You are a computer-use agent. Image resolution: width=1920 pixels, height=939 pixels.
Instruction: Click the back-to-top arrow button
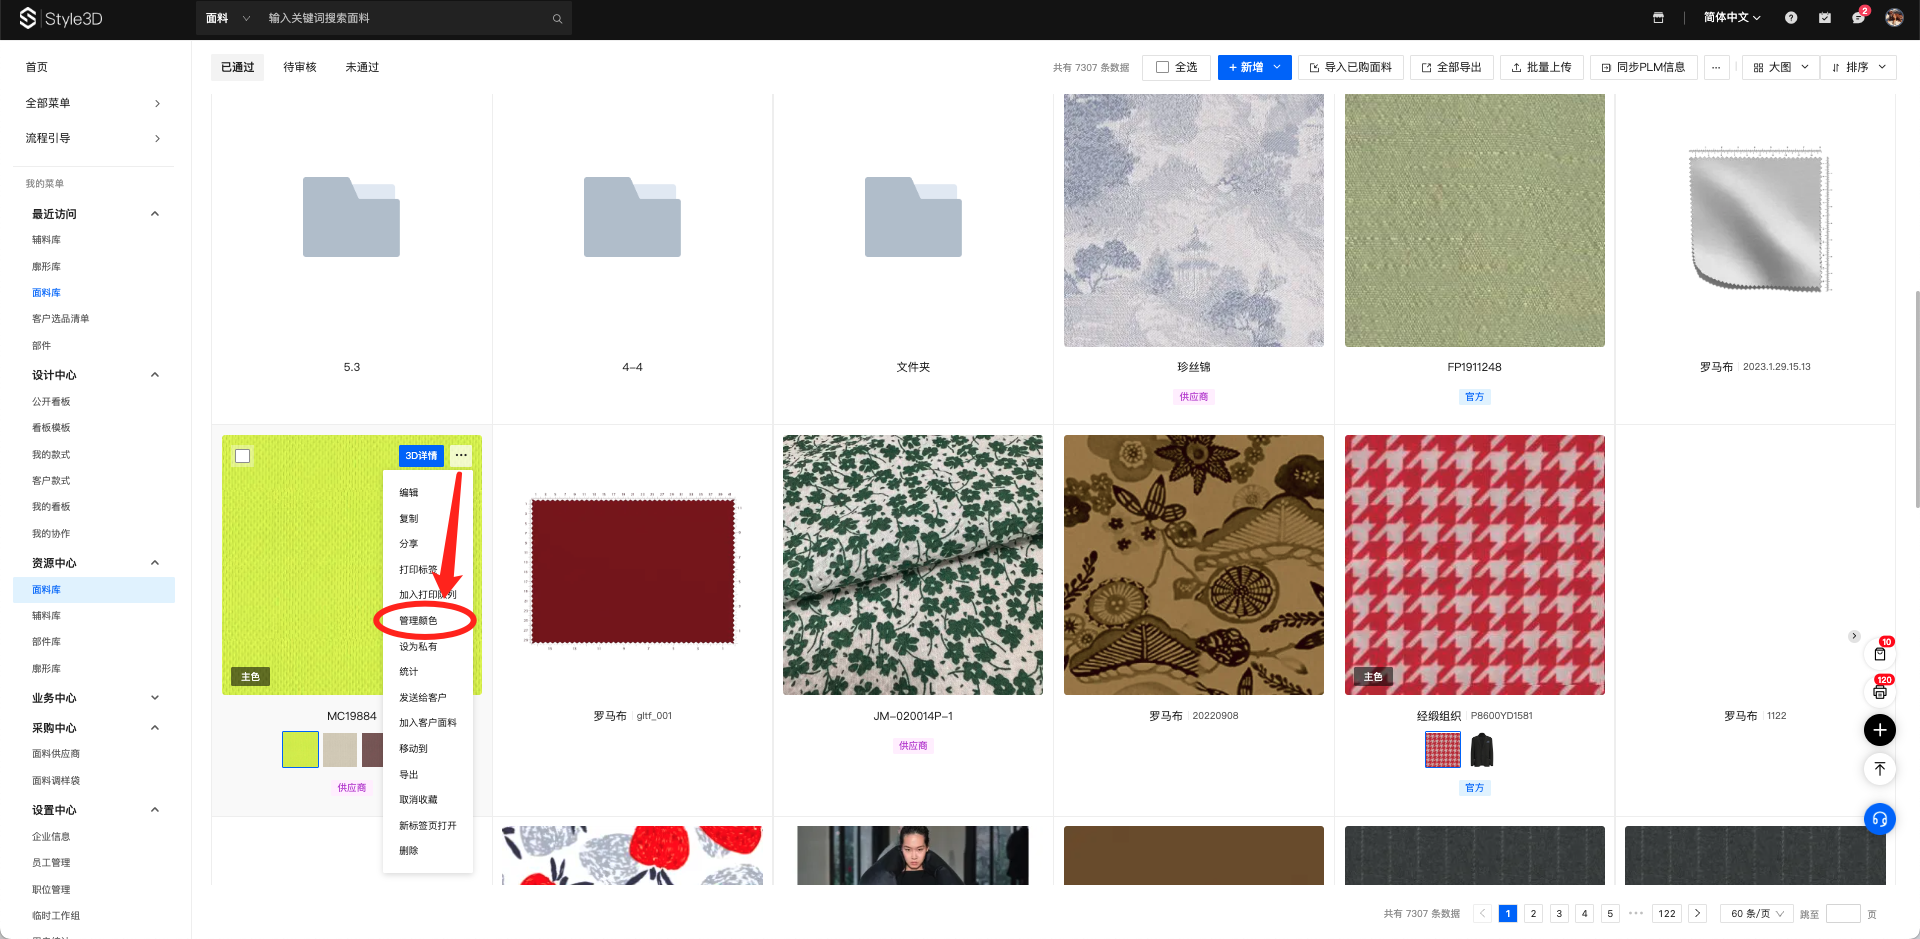1880,769
